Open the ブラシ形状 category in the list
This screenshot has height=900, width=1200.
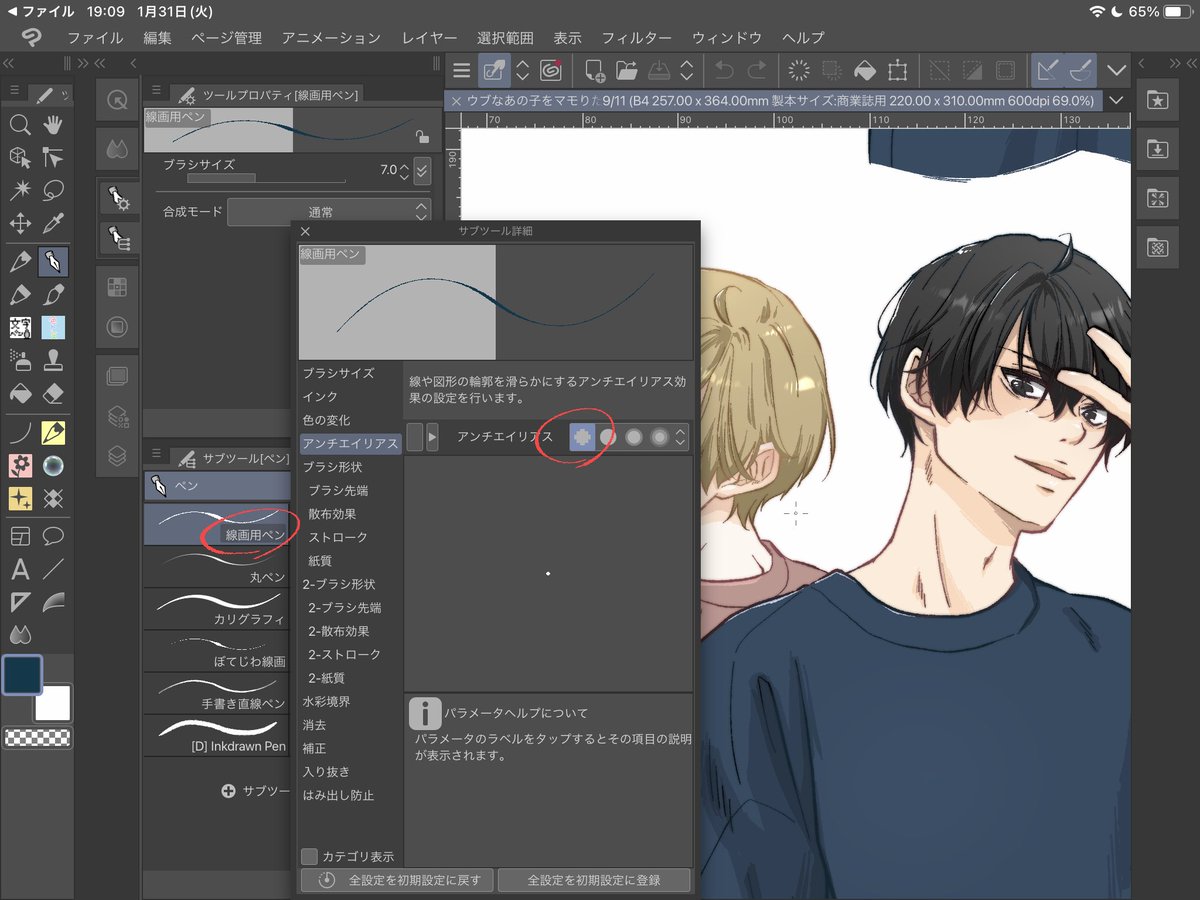(x=332, y=467)
